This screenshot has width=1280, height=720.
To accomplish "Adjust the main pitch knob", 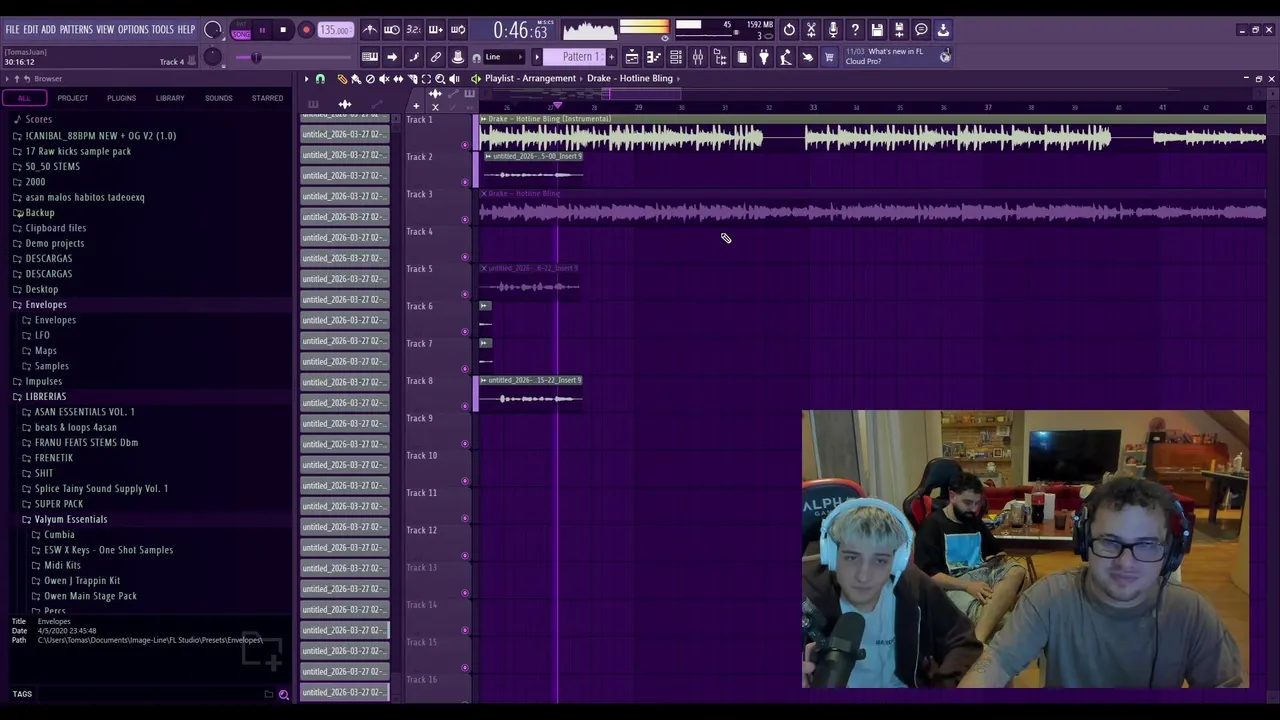I will pyautogui.click(x=213, y=57).
